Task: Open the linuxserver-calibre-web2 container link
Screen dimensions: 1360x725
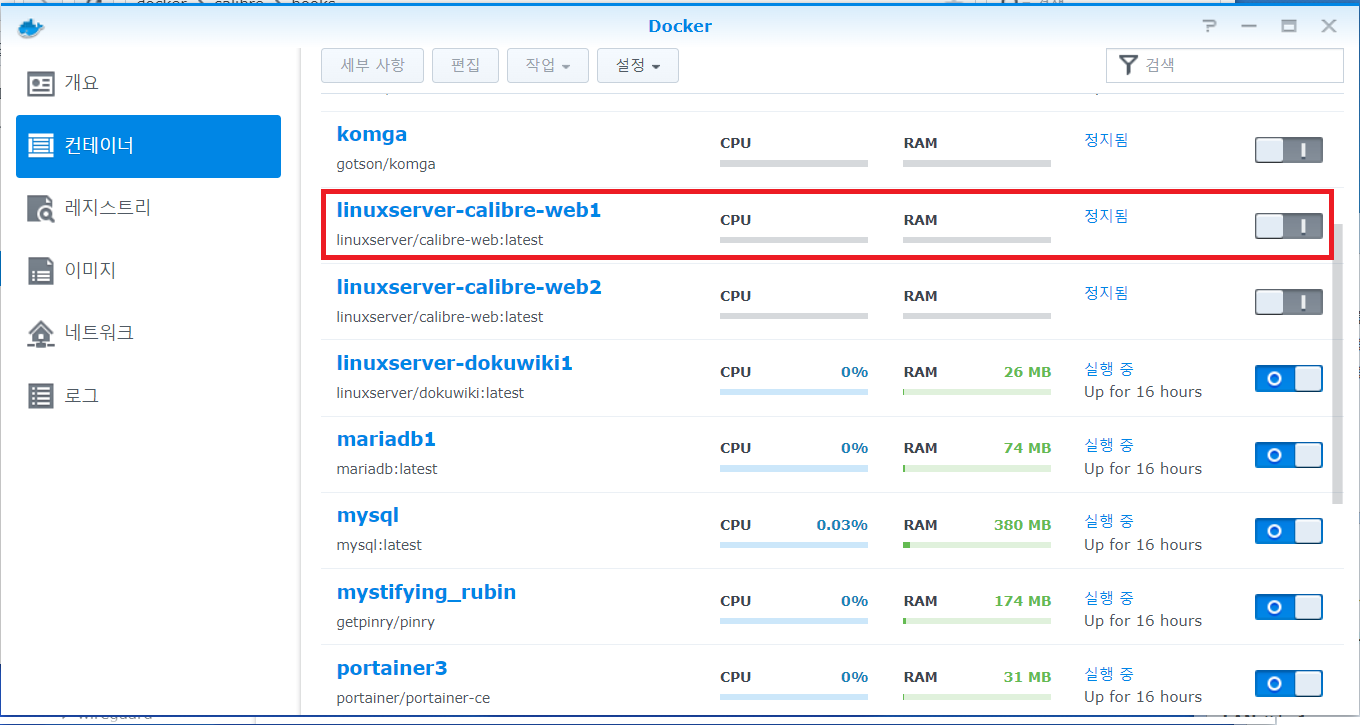Action: (469, 287)
